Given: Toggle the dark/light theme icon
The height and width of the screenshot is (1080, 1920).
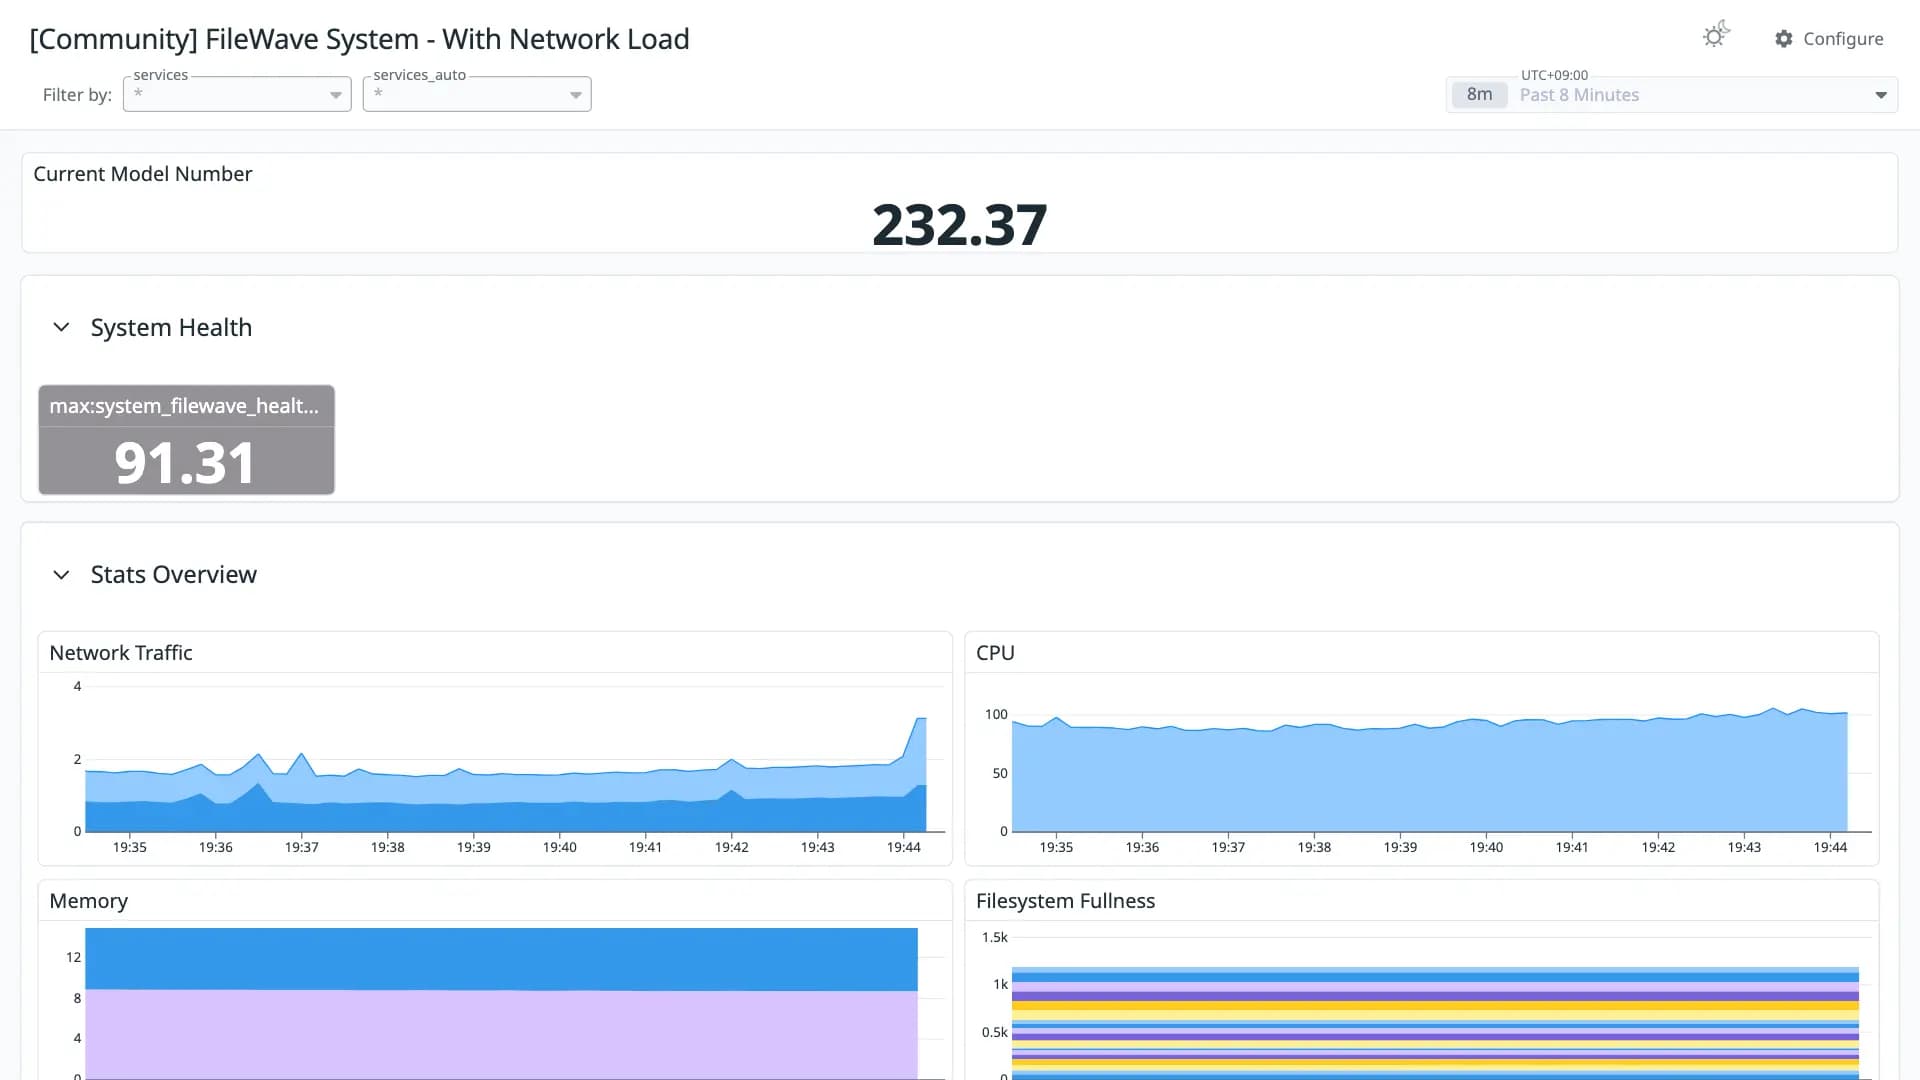Looking at the screenshot, I should coord(1716,36).
